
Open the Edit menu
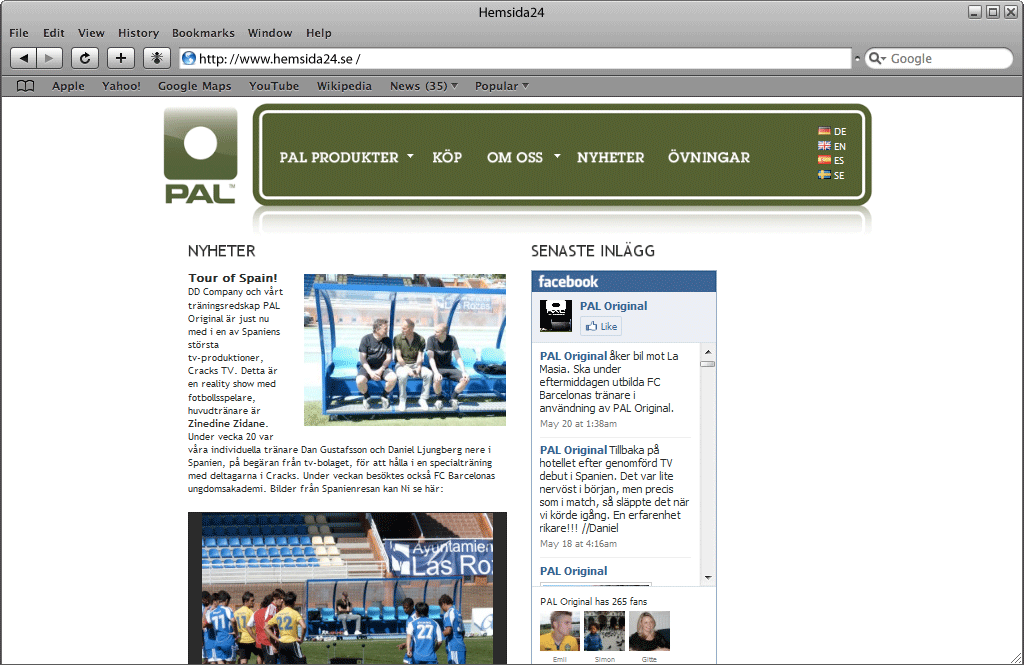54,33
